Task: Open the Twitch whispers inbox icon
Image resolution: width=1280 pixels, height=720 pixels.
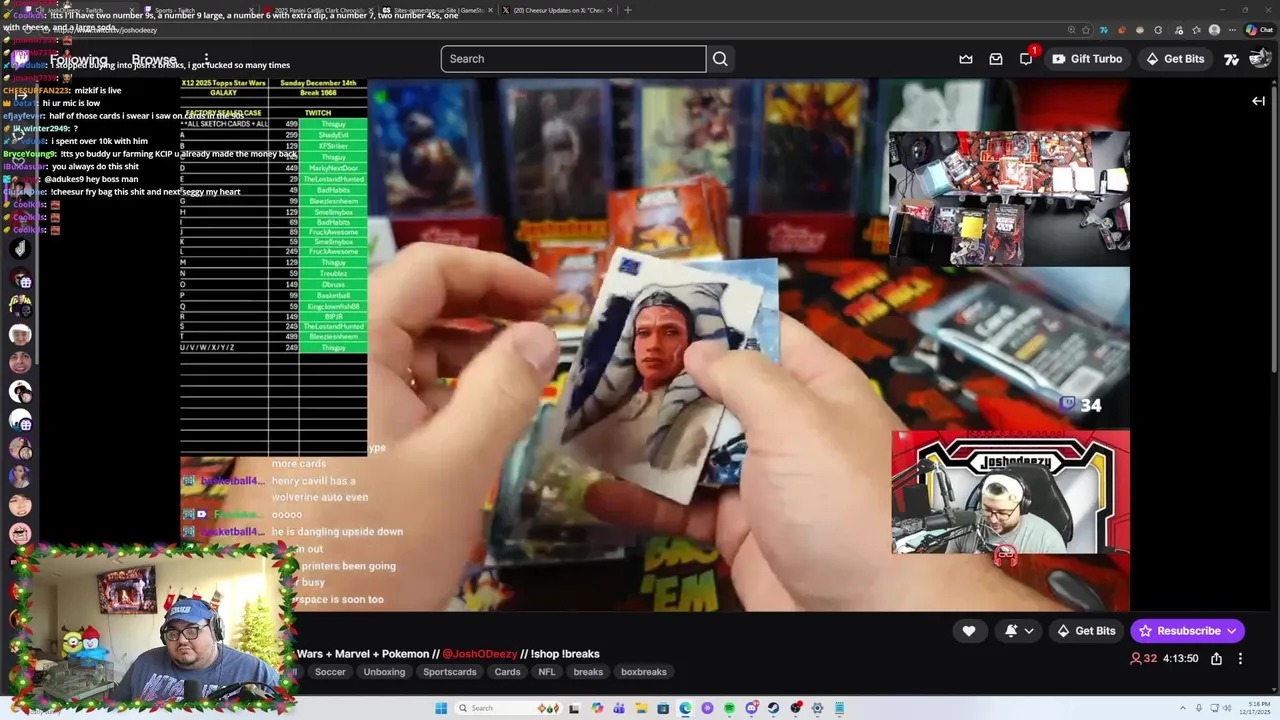Action: (996, 59)
